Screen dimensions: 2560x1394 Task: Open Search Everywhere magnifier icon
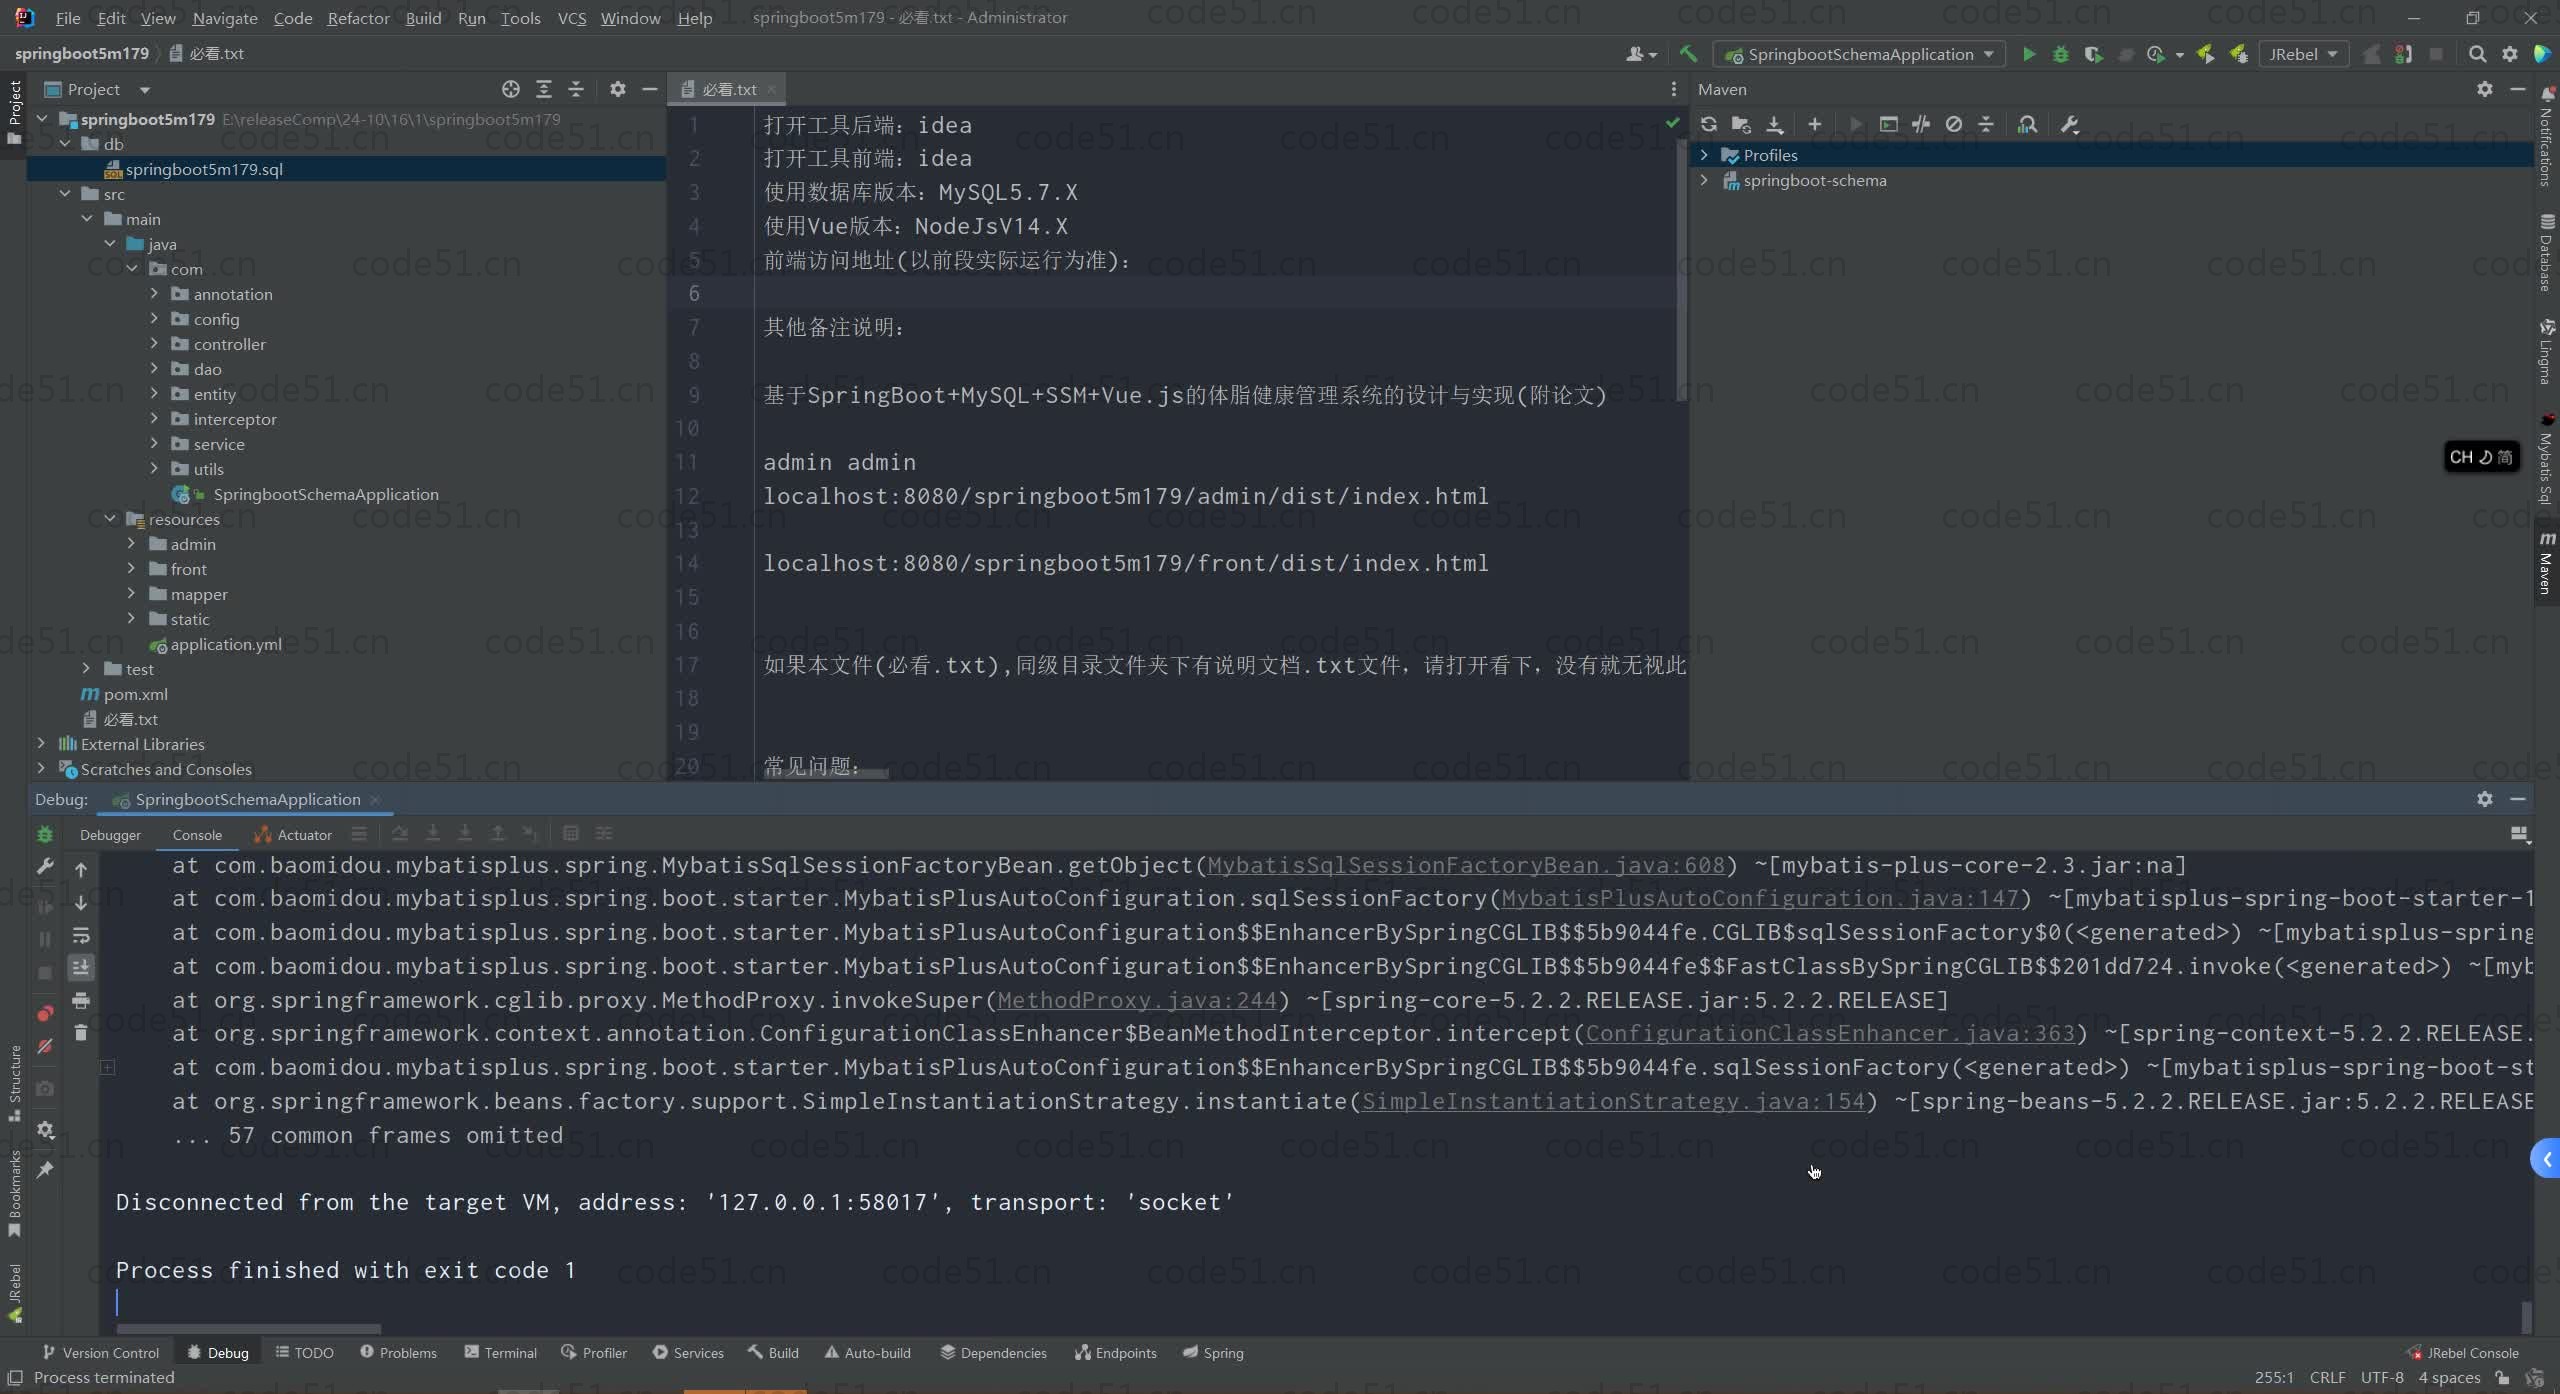pyautogui.click(x=2476, y=54)
